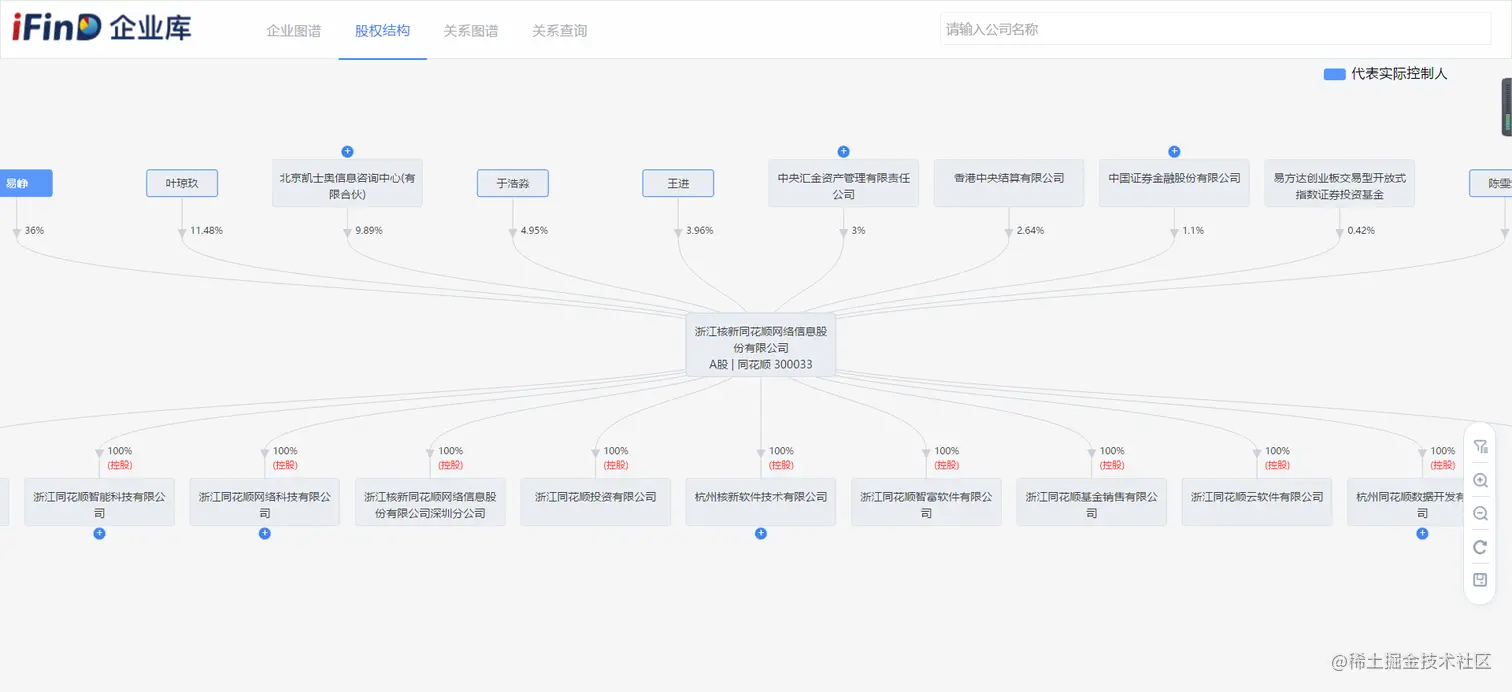
Task: Zoom in on the equity chart
Action: [x=1481, y=480]
